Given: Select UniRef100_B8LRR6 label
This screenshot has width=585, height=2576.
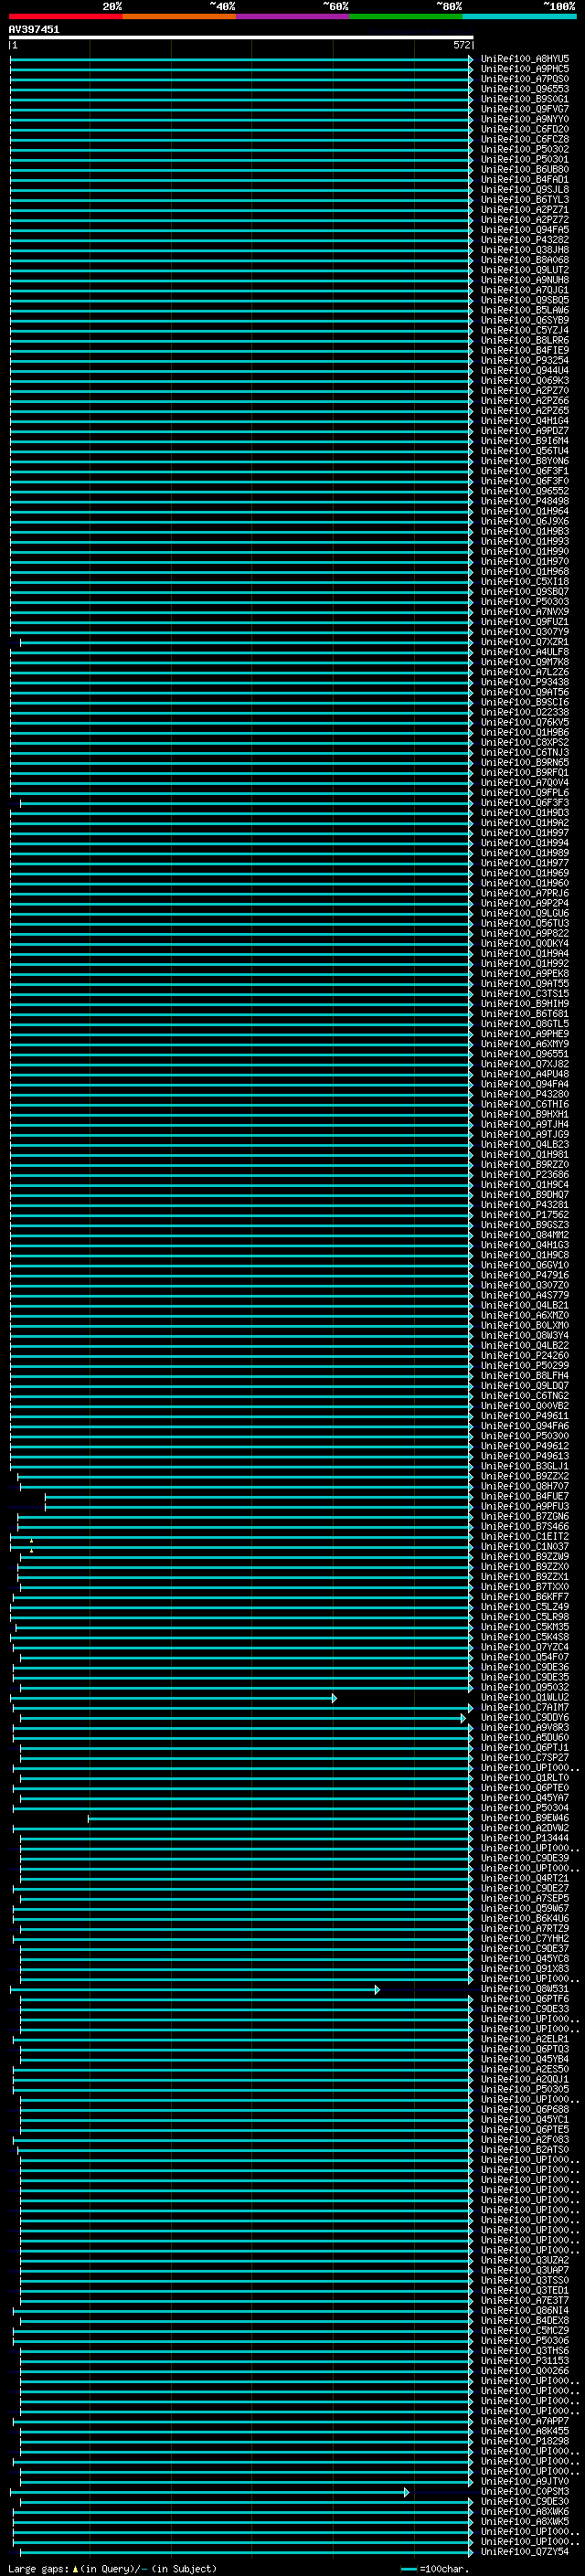Looking at the screenshot, I should [525, 340].
